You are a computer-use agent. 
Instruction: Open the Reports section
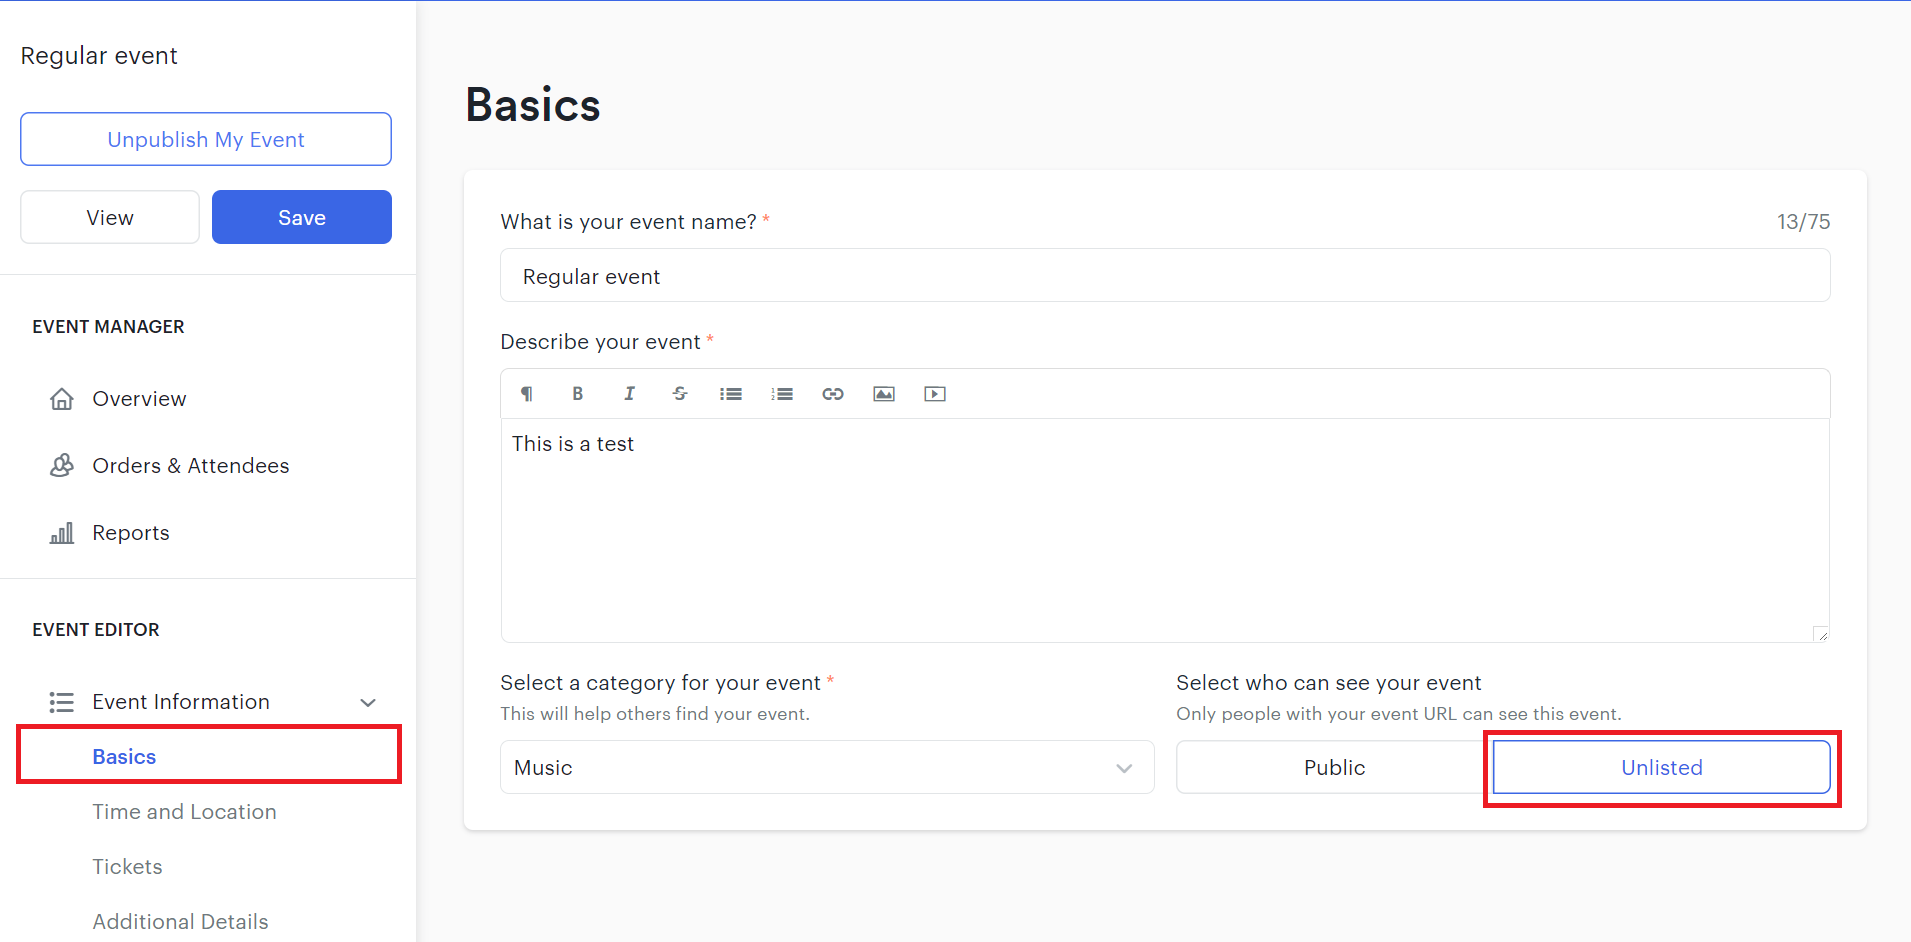(x=131, y=533)
